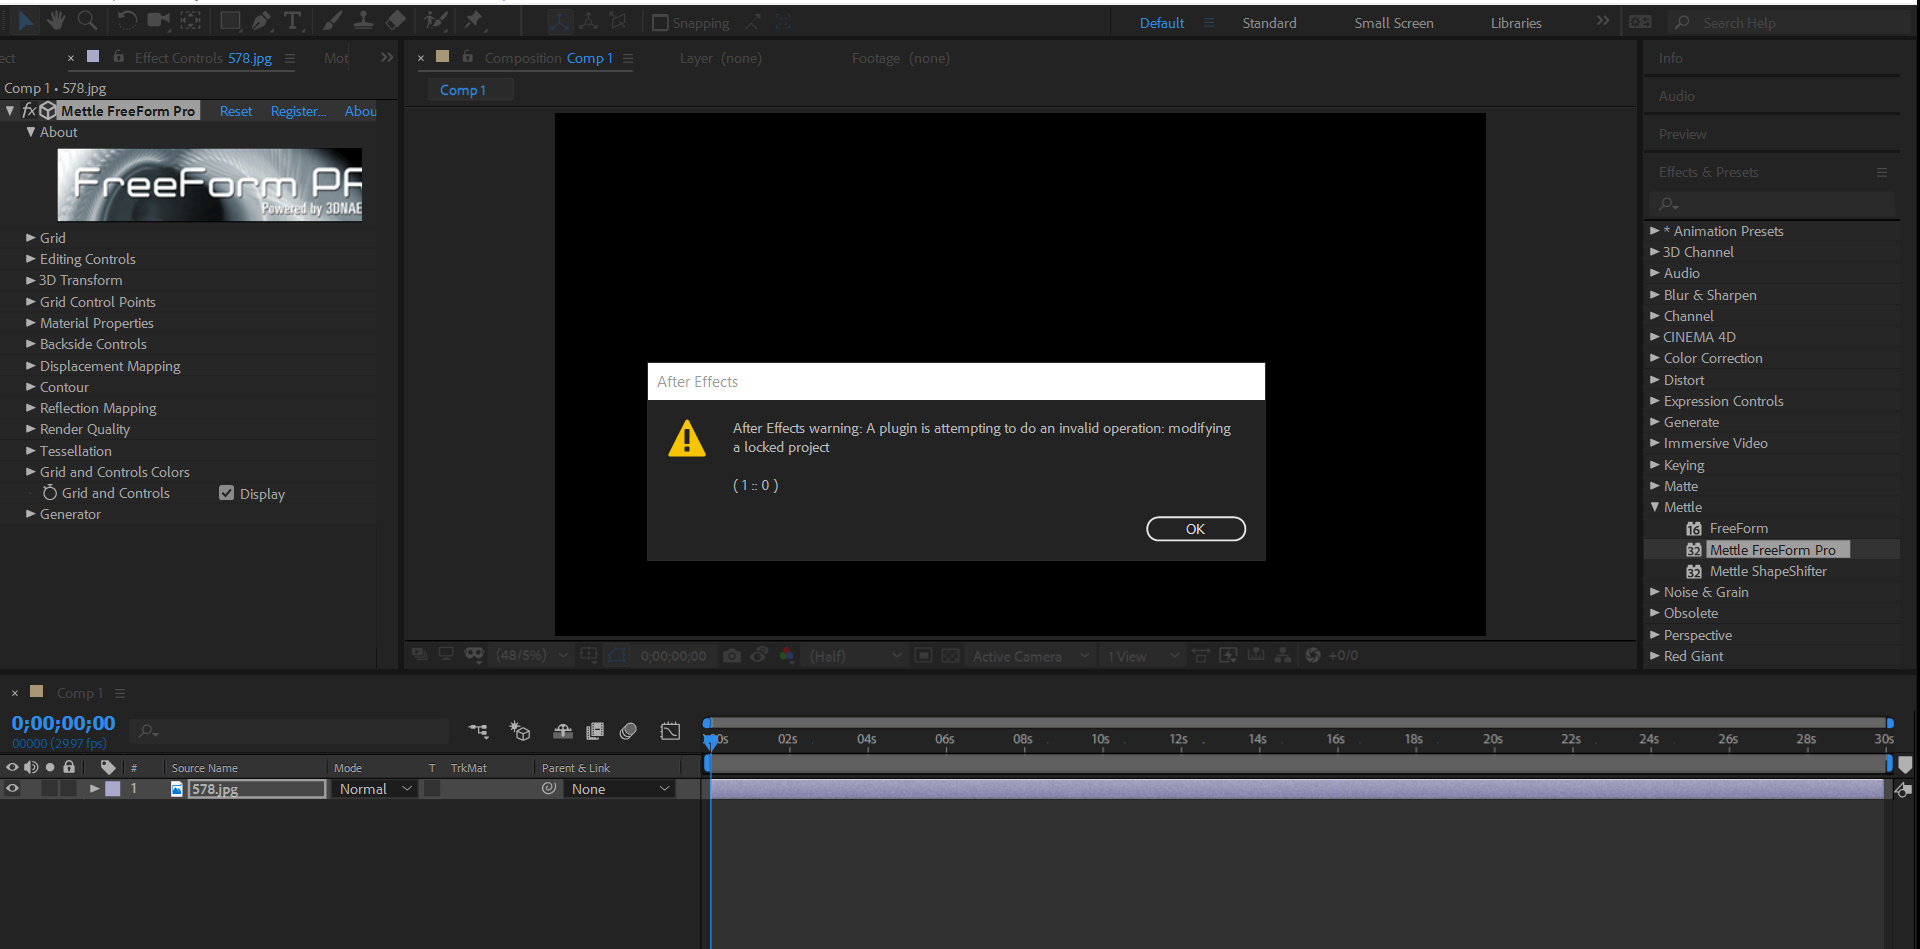Click OK in the After Effects warning dialog

click(x=1196, y=529)
